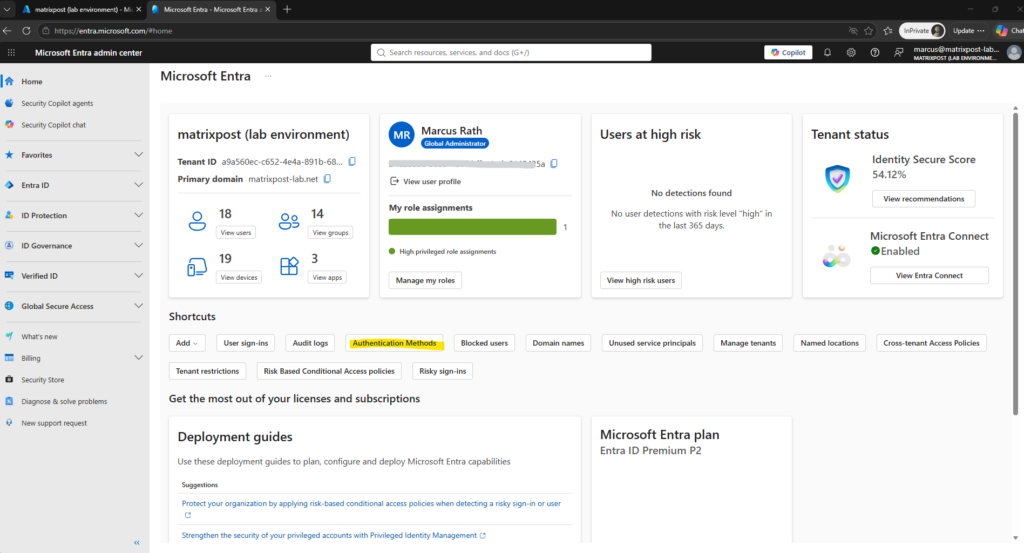The image size is (1024, 553).
Task: Copy the primary domain matrixpost-lab.net
Action: pyautogui.click(x=327, y=178)
